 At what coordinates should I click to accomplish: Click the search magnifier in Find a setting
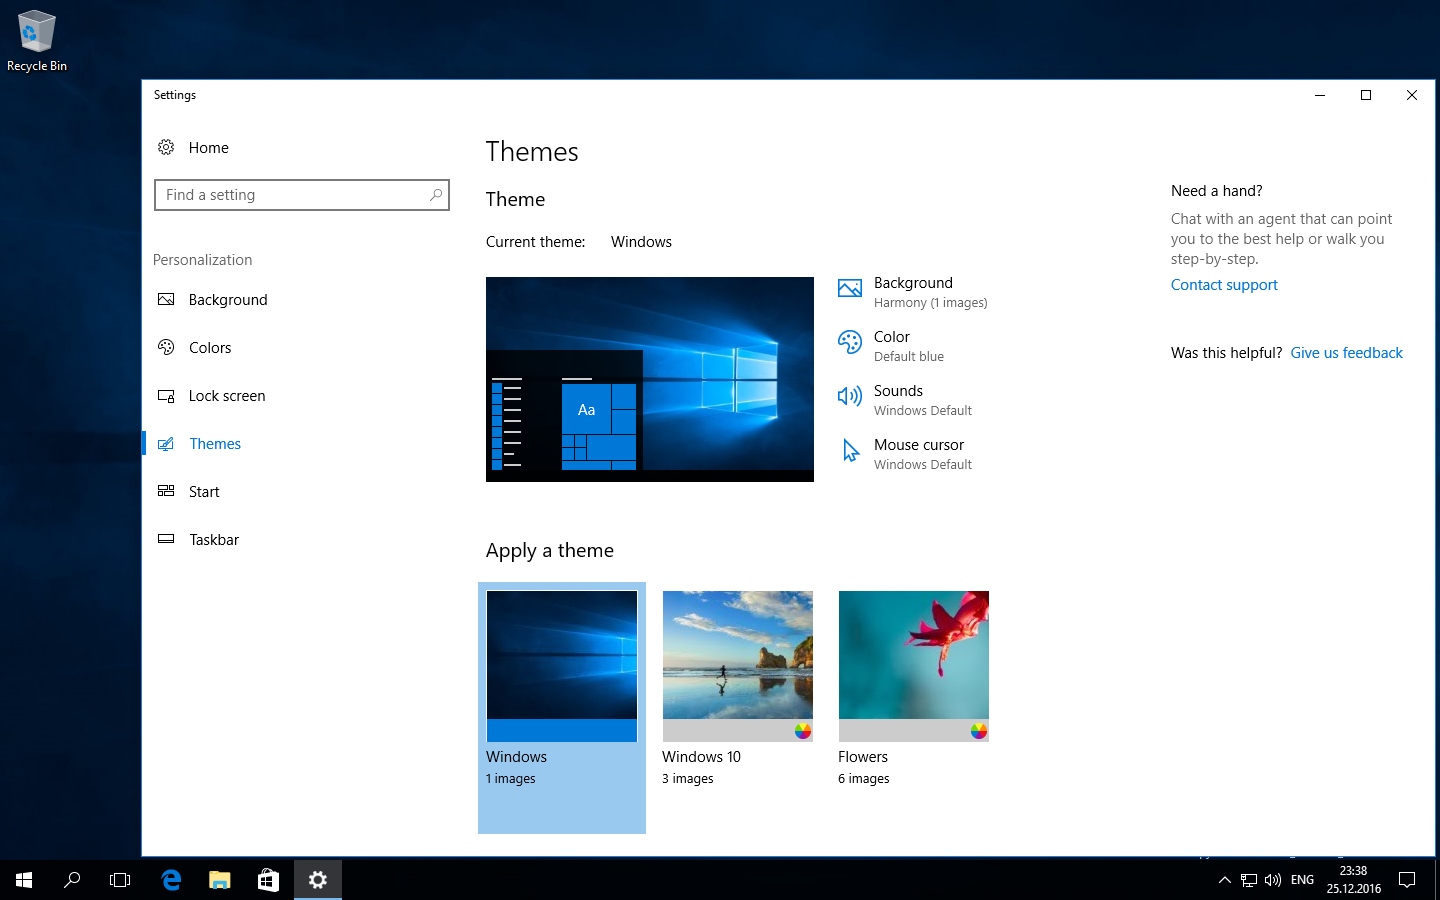tap(436, 195)
